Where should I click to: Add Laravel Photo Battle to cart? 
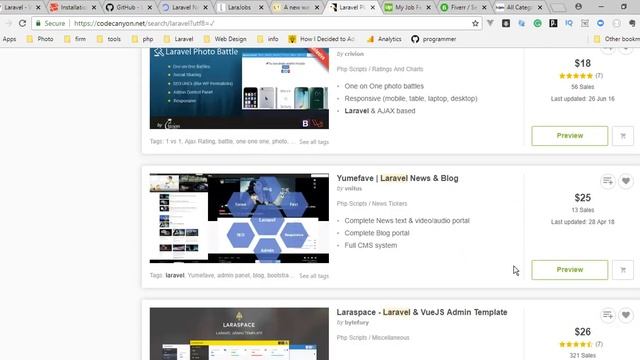623,136
